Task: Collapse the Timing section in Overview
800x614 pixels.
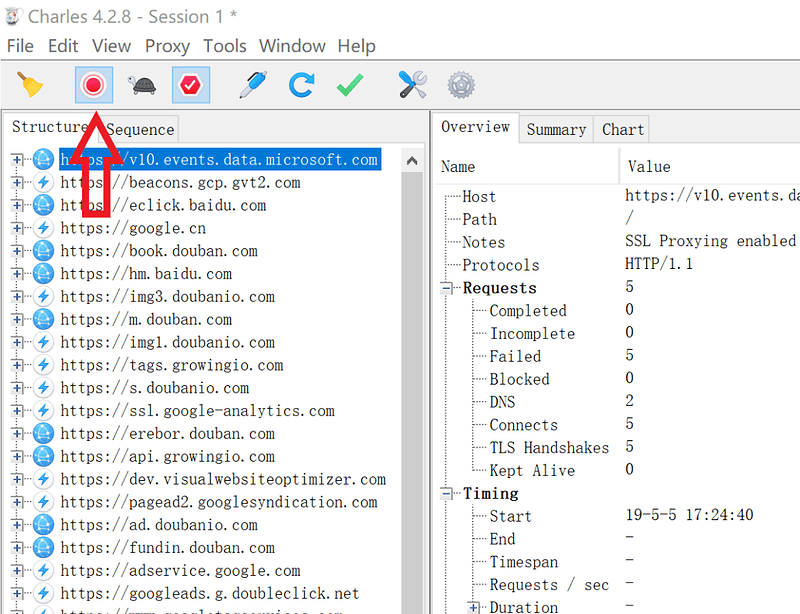Action: click(x=446, y=494)
